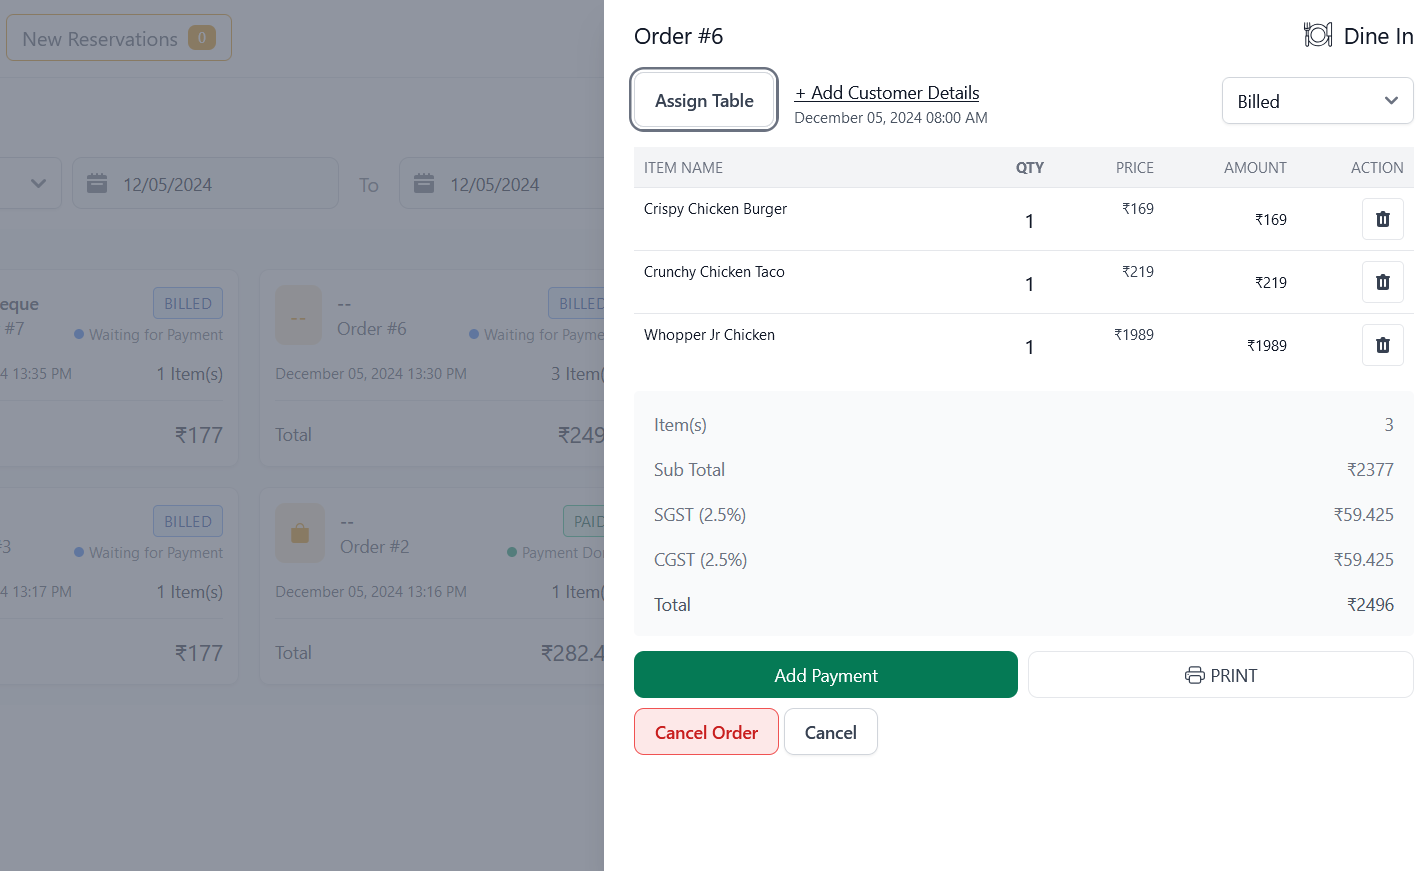
Task: Click the Dine In cutlery icon
Action: click(1317, 34)
